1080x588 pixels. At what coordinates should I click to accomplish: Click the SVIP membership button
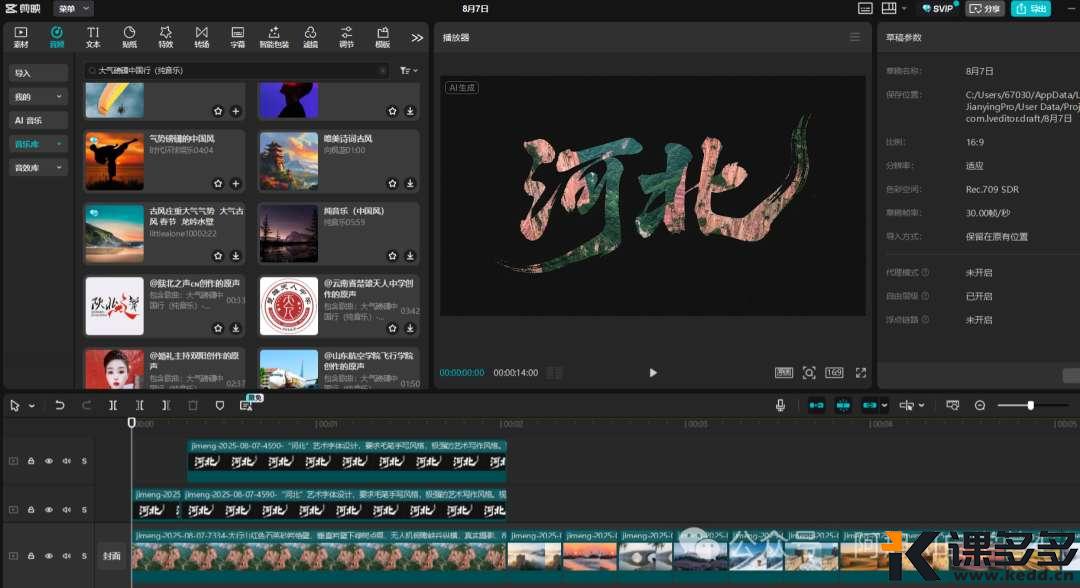coord(938,8)
